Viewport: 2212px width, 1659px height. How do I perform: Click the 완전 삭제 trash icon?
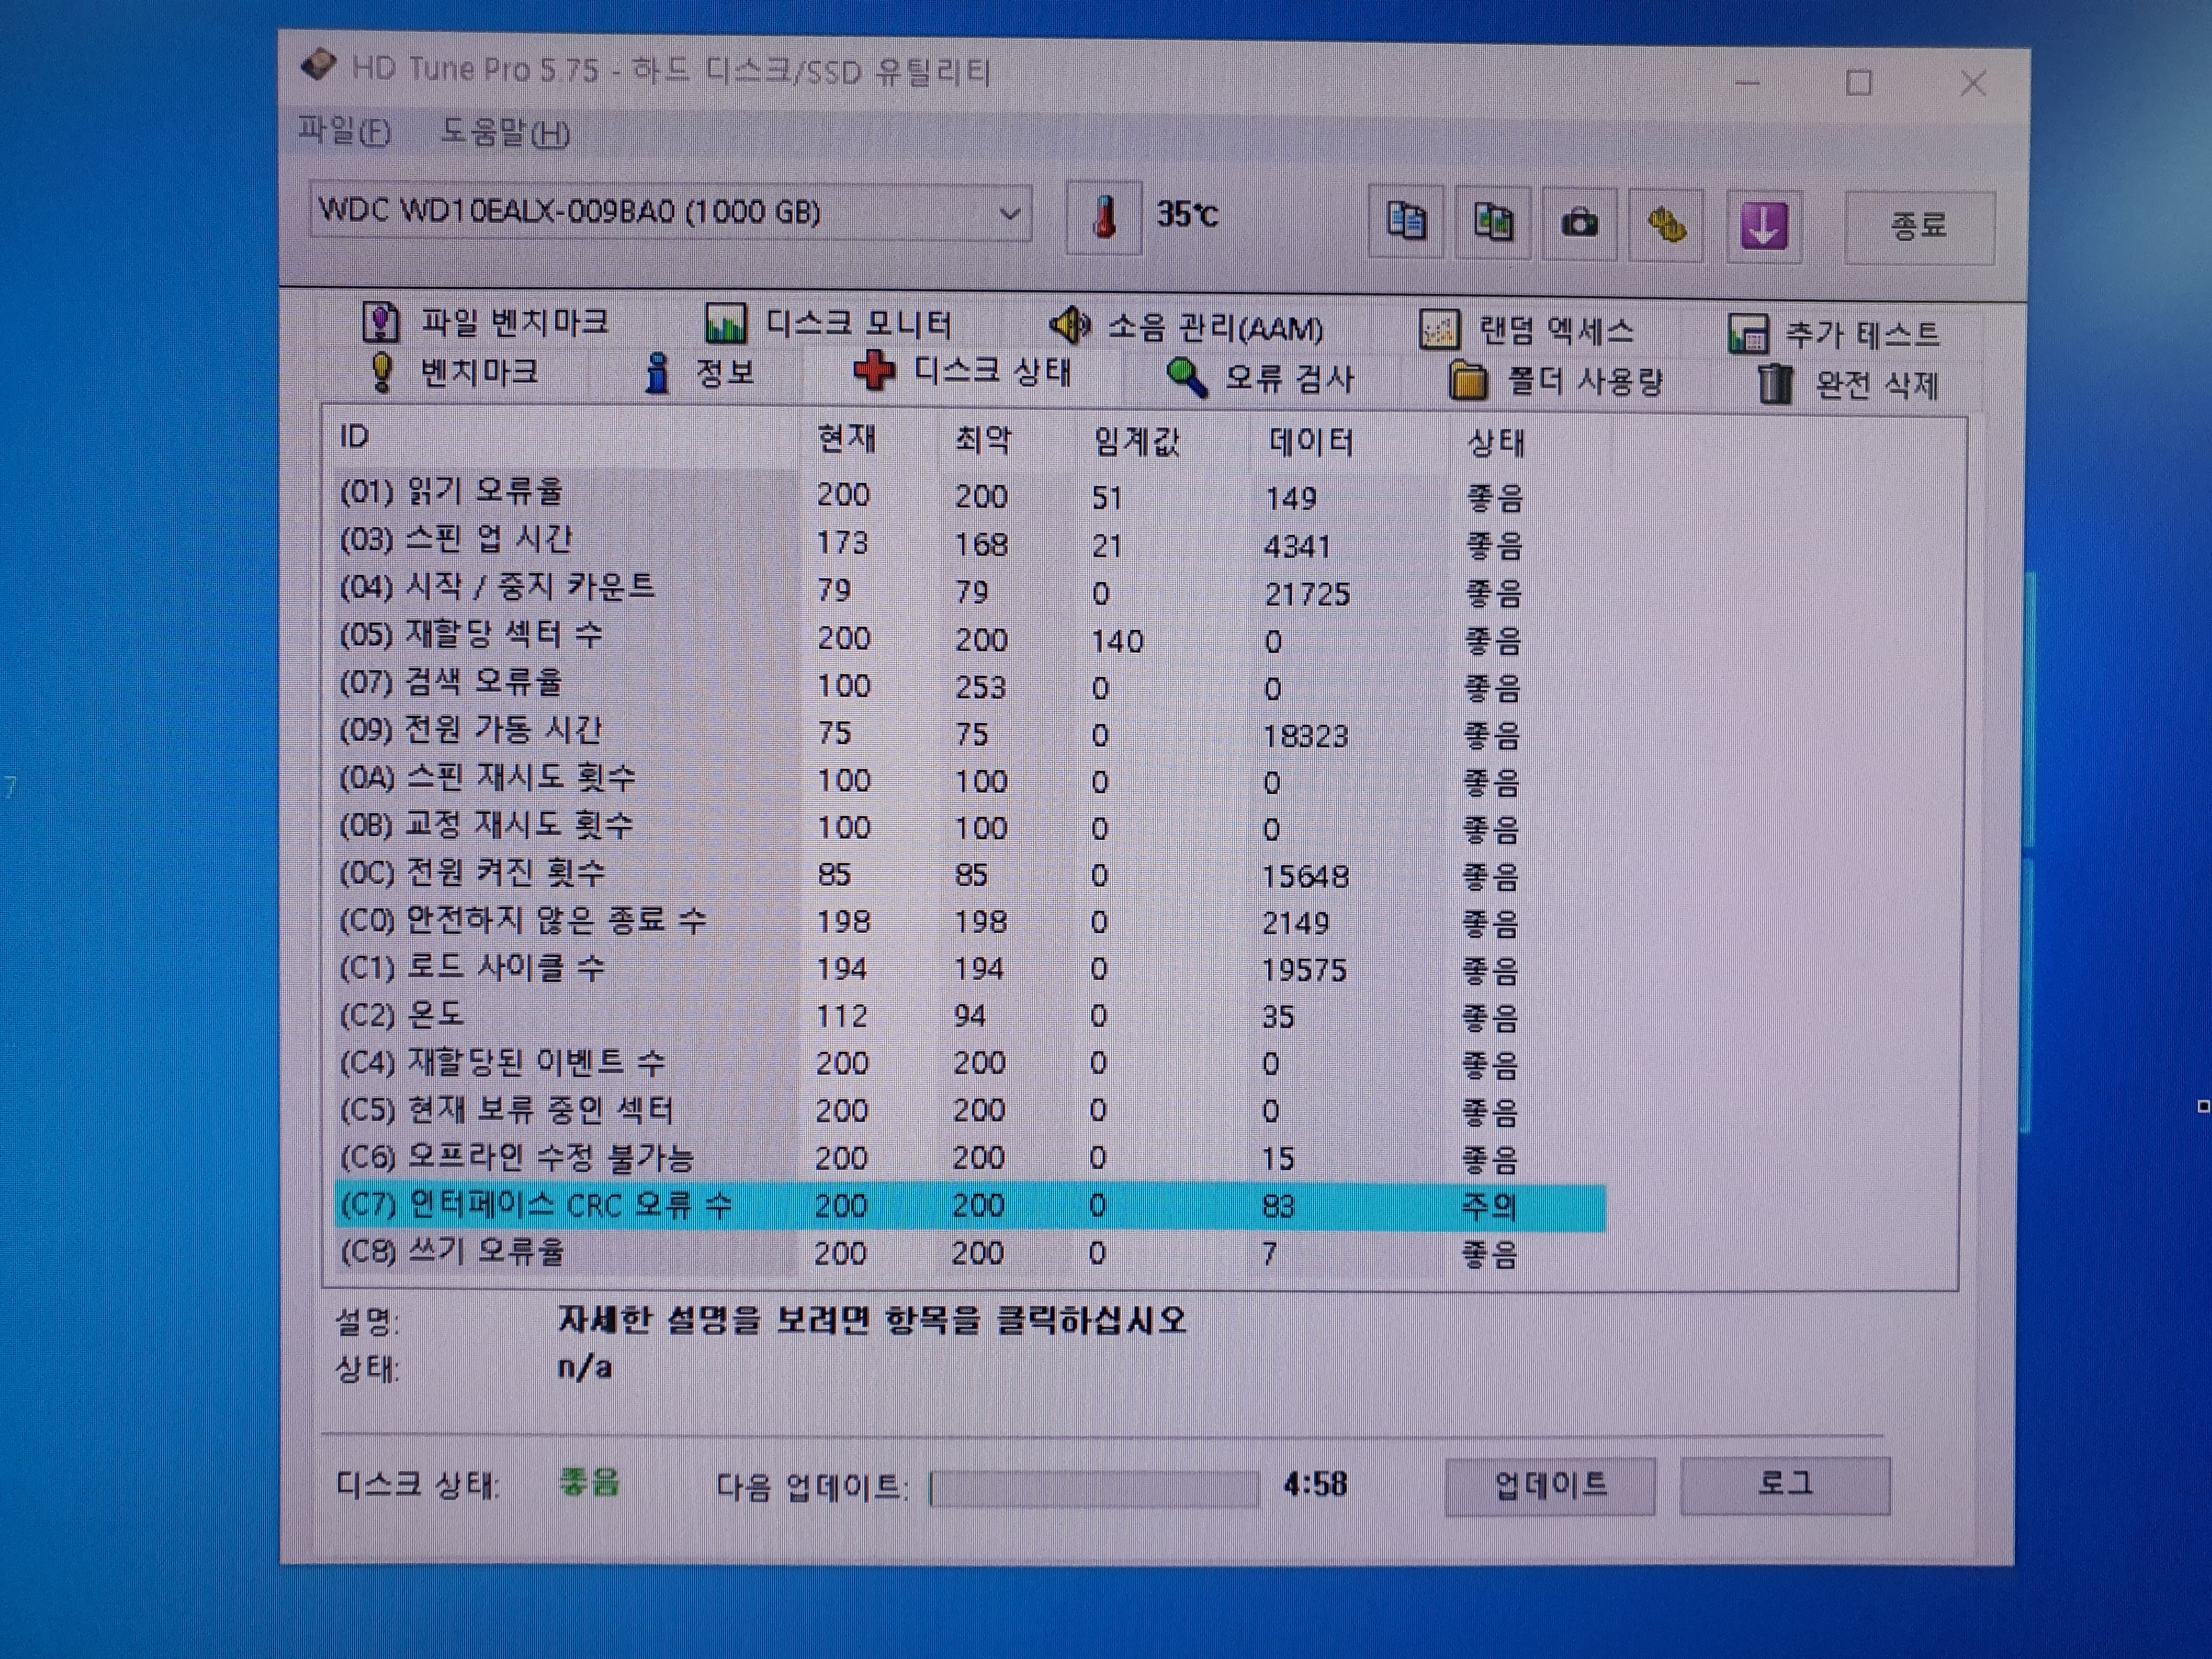click(x=1775, y=384)
